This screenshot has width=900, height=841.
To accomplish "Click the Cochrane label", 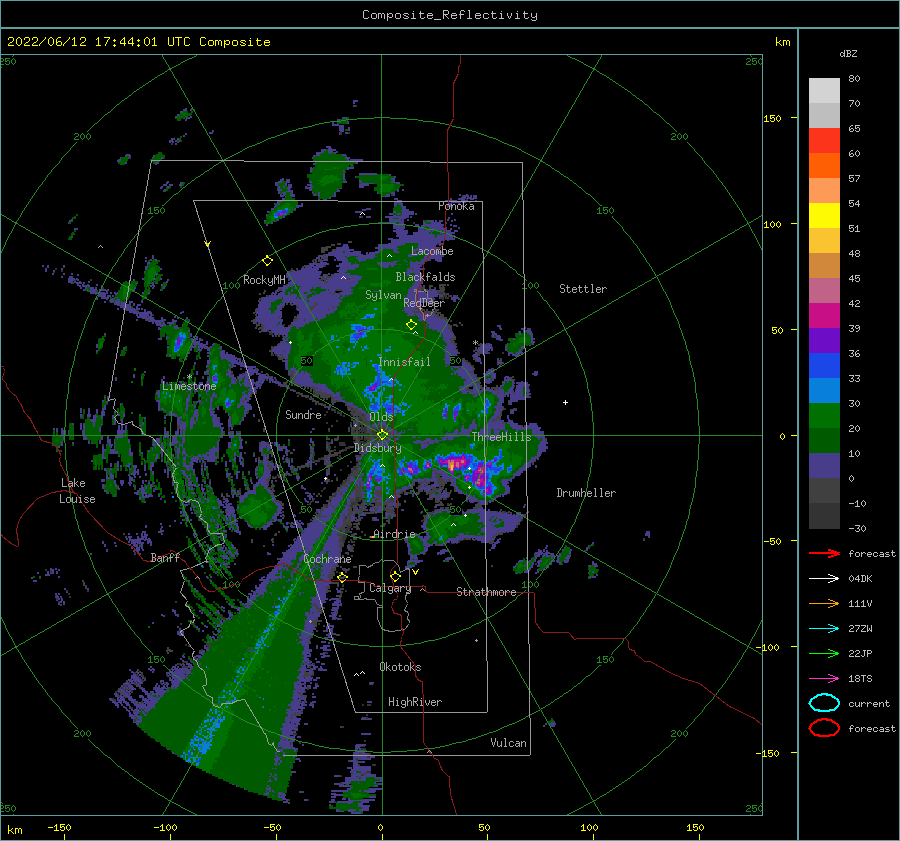I will click(327, 559).
